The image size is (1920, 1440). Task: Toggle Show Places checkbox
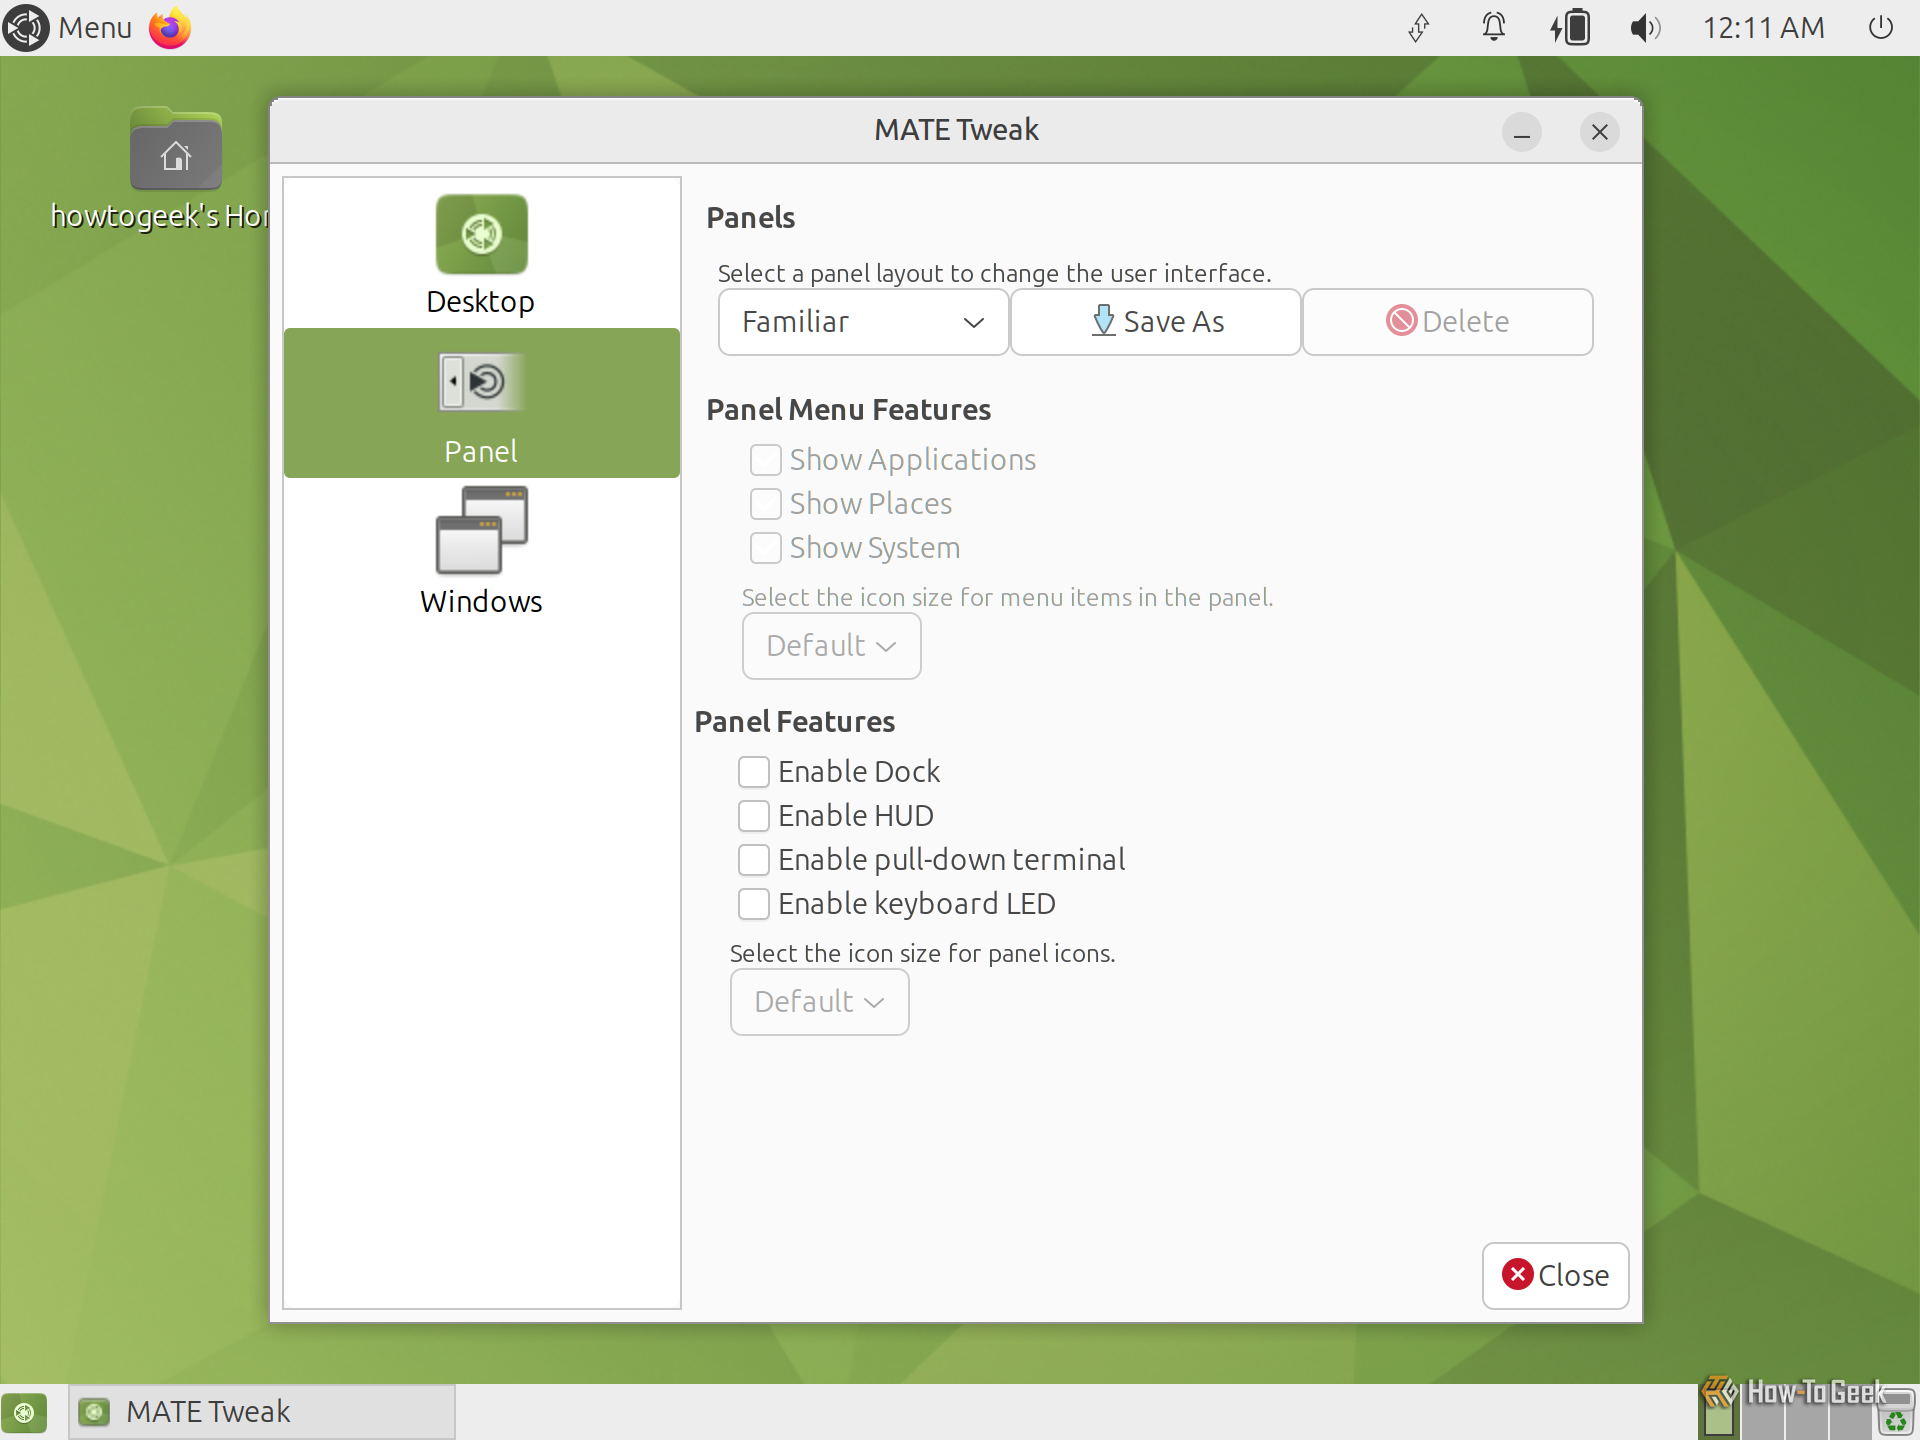tap(766, 504)
